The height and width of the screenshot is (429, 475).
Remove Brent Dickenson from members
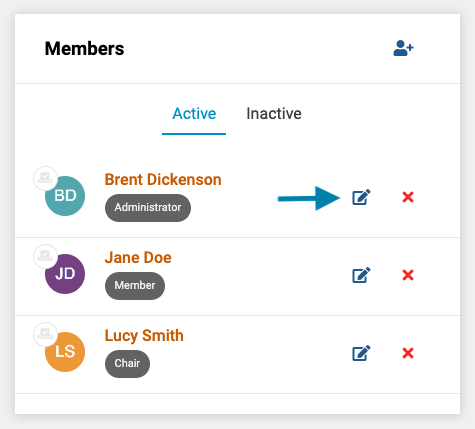(408, 197)
